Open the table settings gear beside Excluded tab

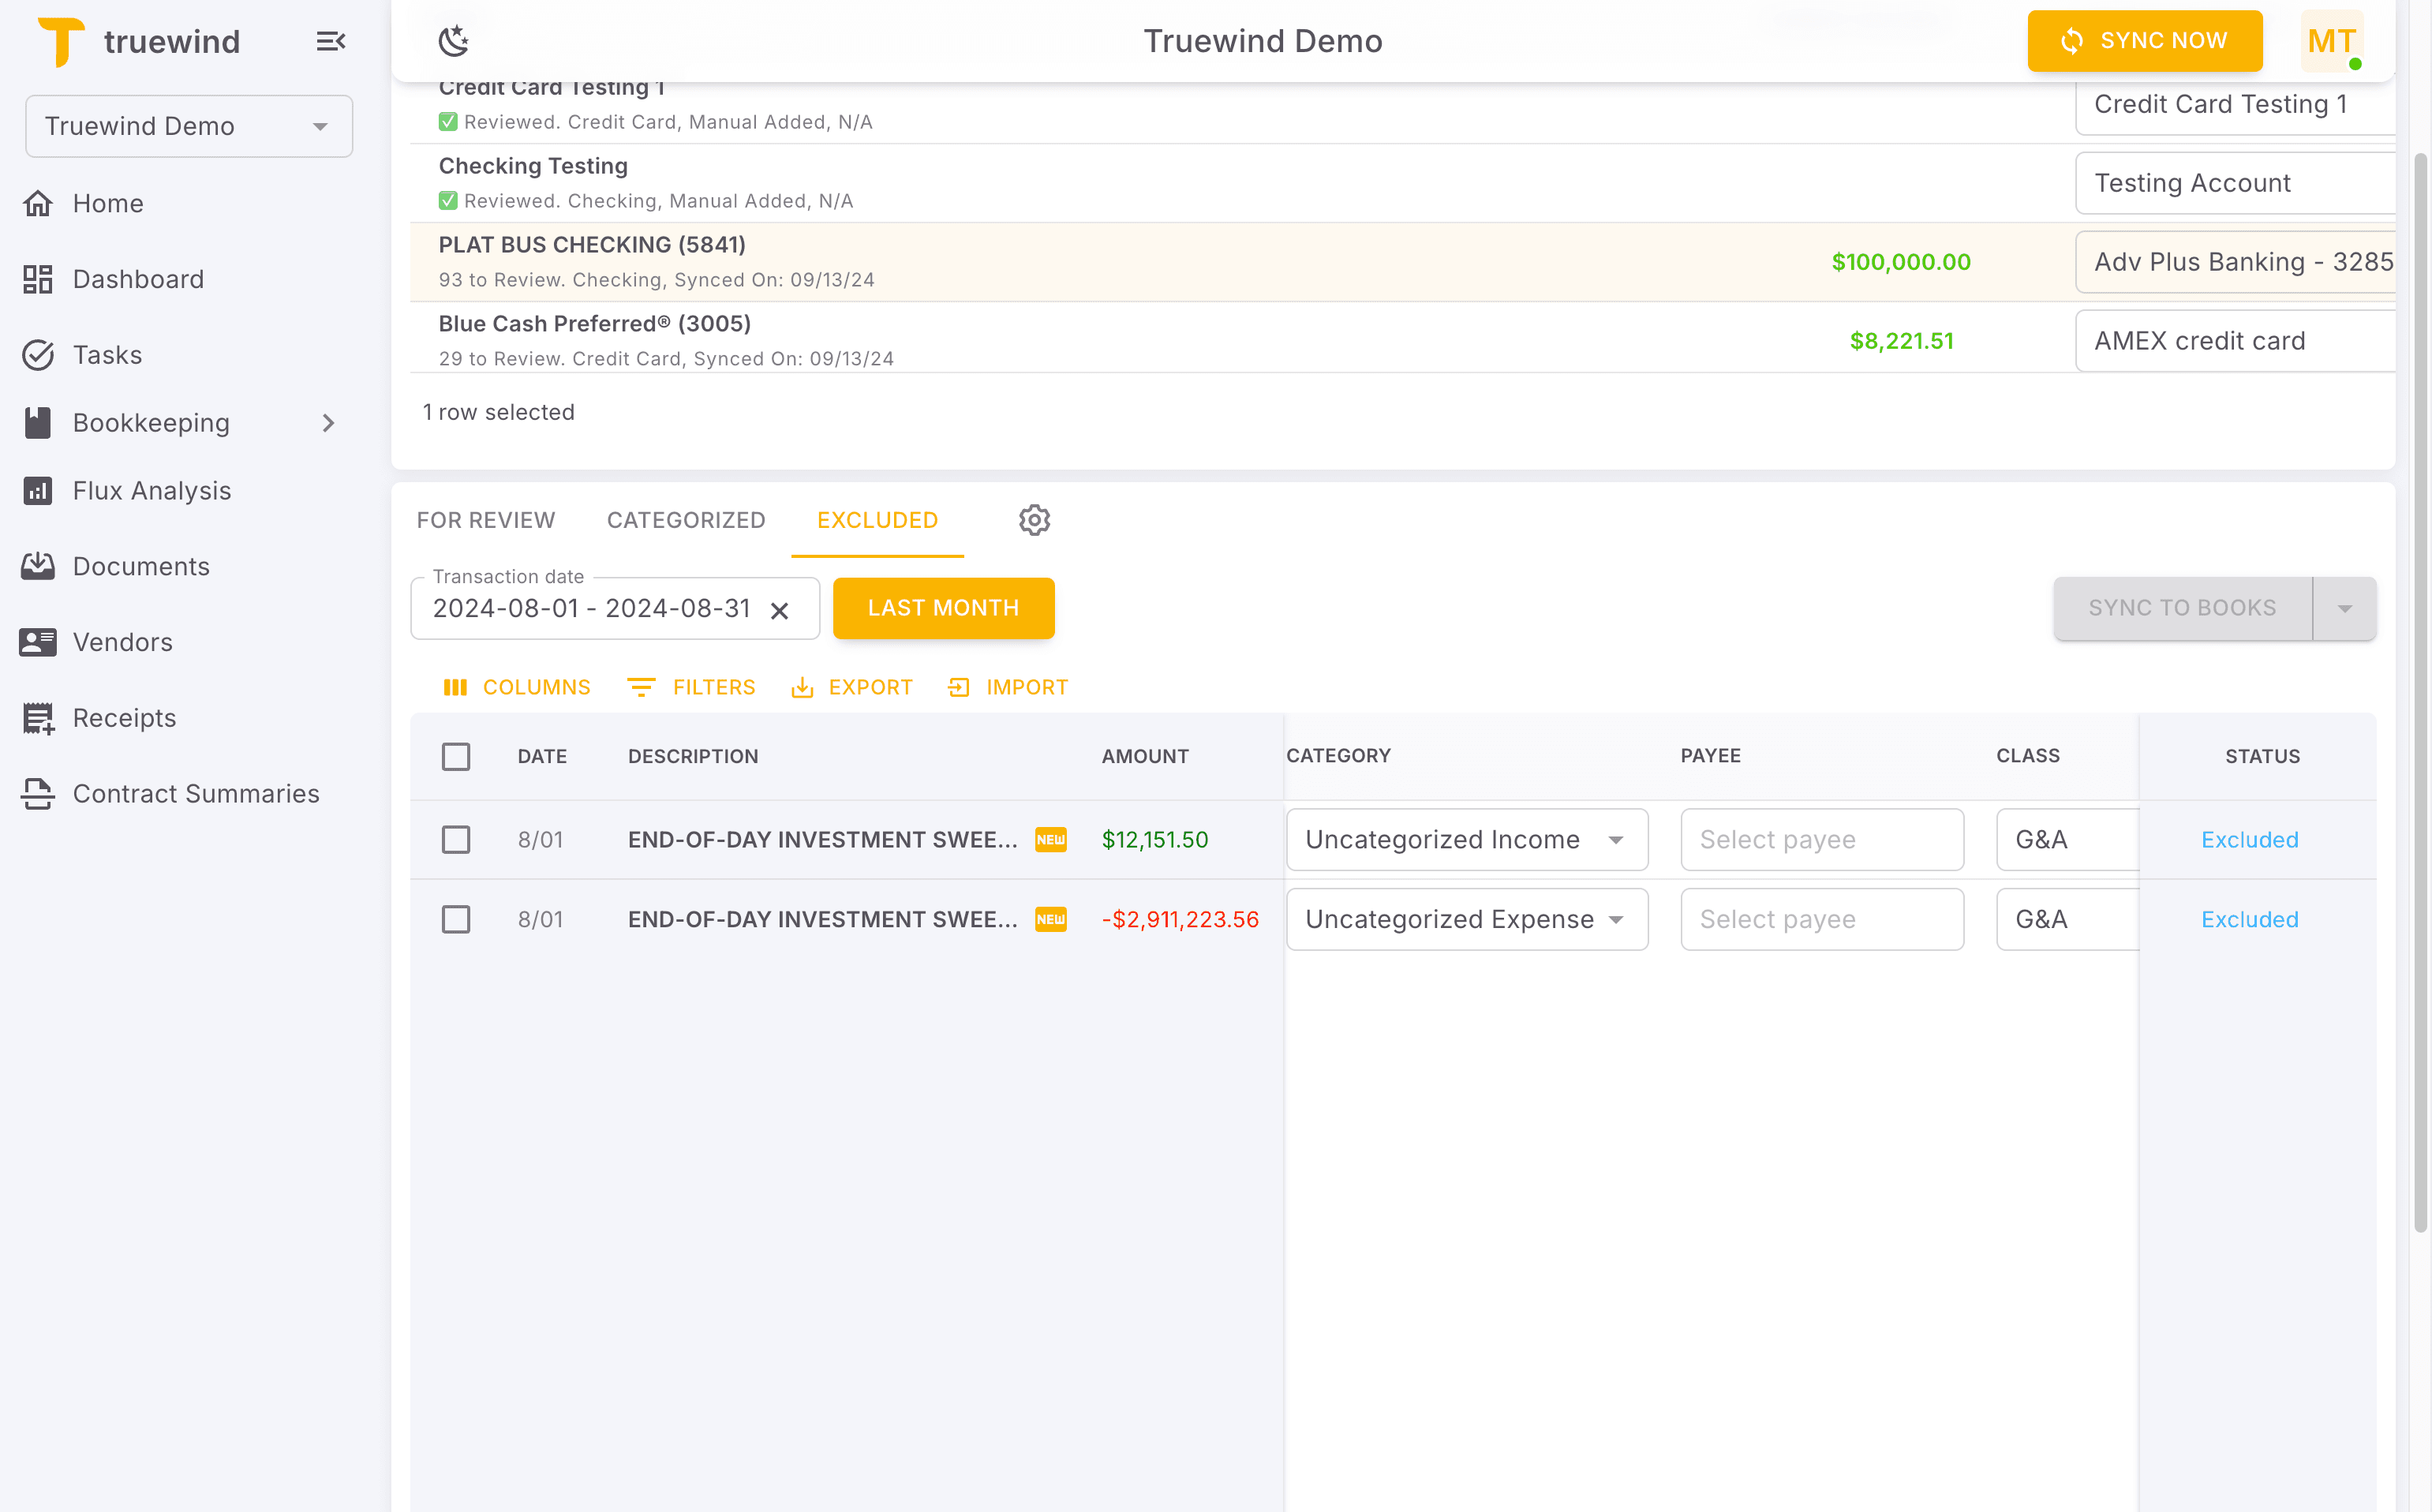tap(1034, 520)
